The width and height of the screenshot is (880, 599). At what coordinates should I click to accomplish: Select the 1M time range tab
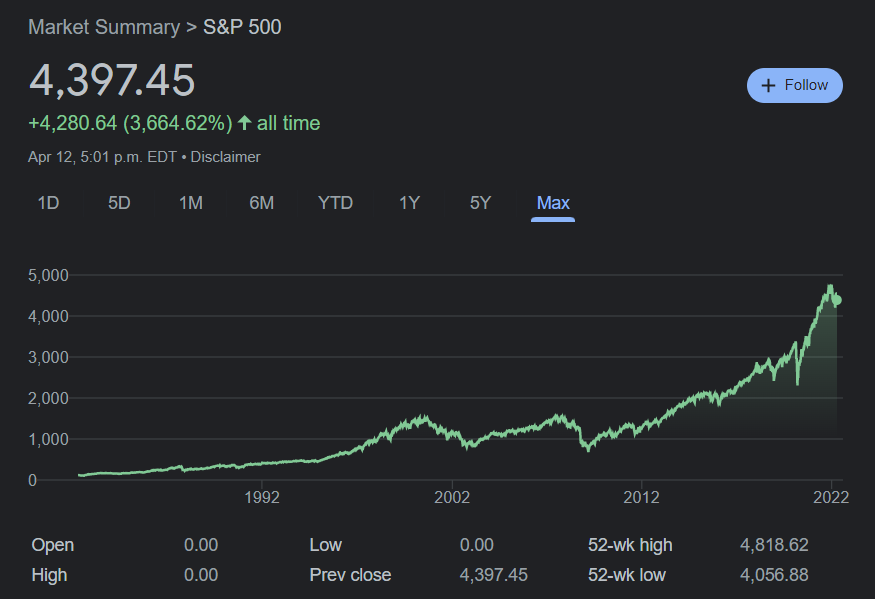coord(191,203)
